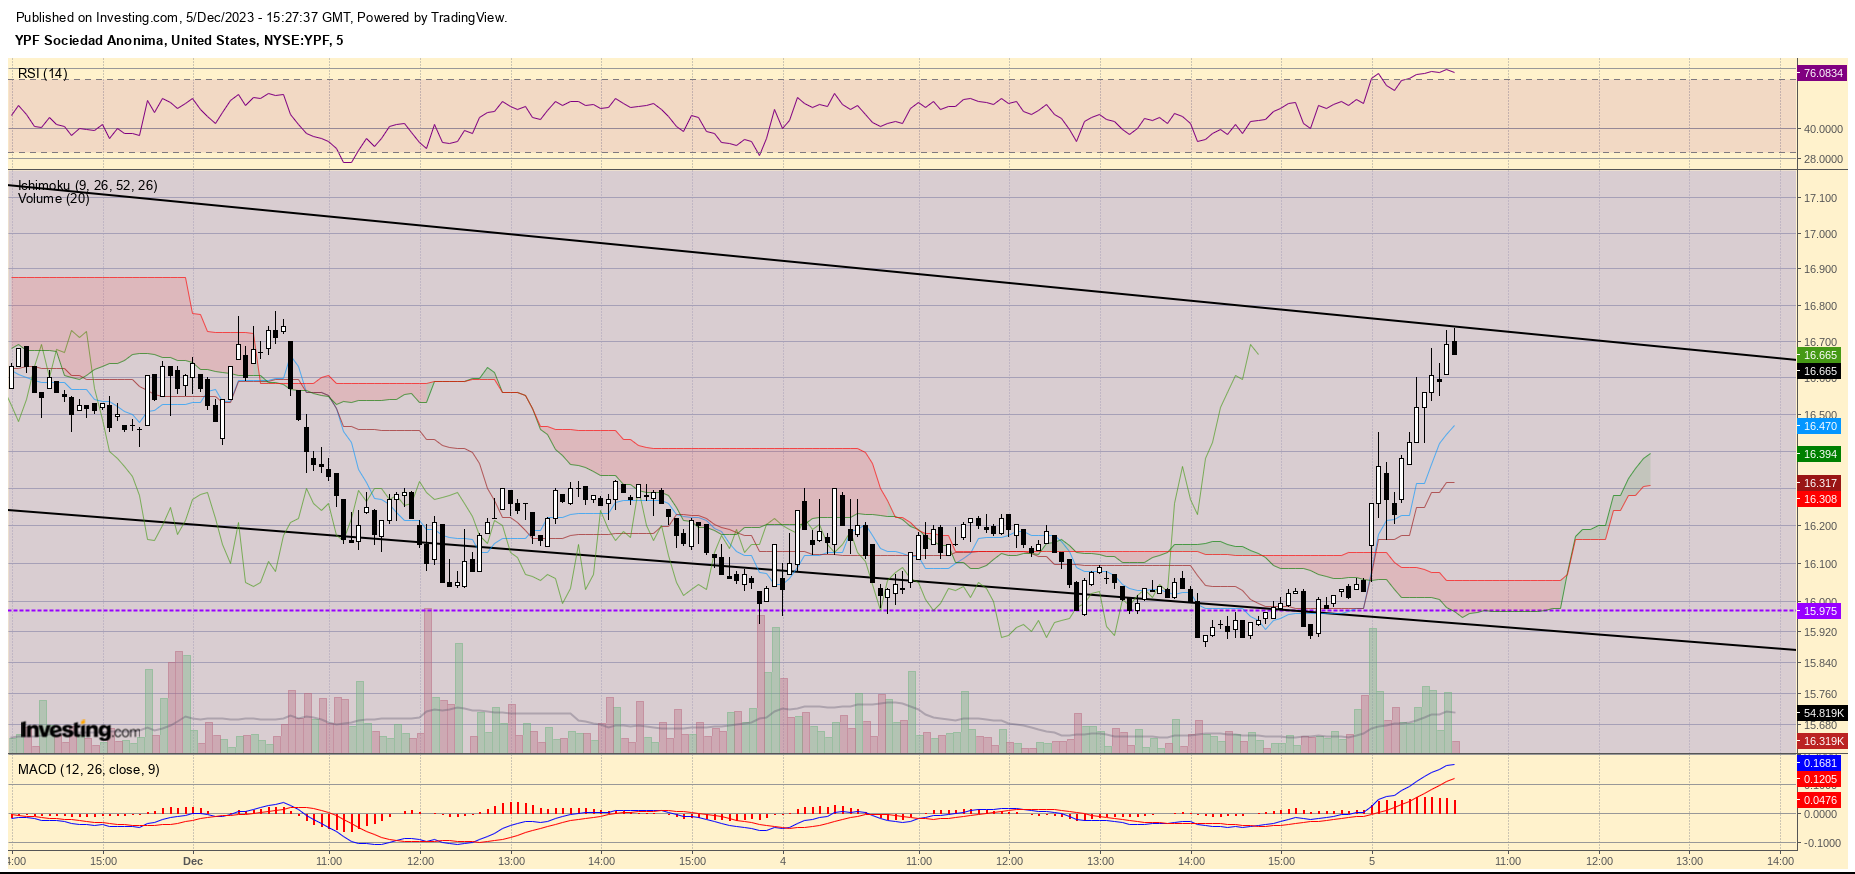Click the purple RSI value tag 76.0834

pyautogui.click(x=1822, y=73)
